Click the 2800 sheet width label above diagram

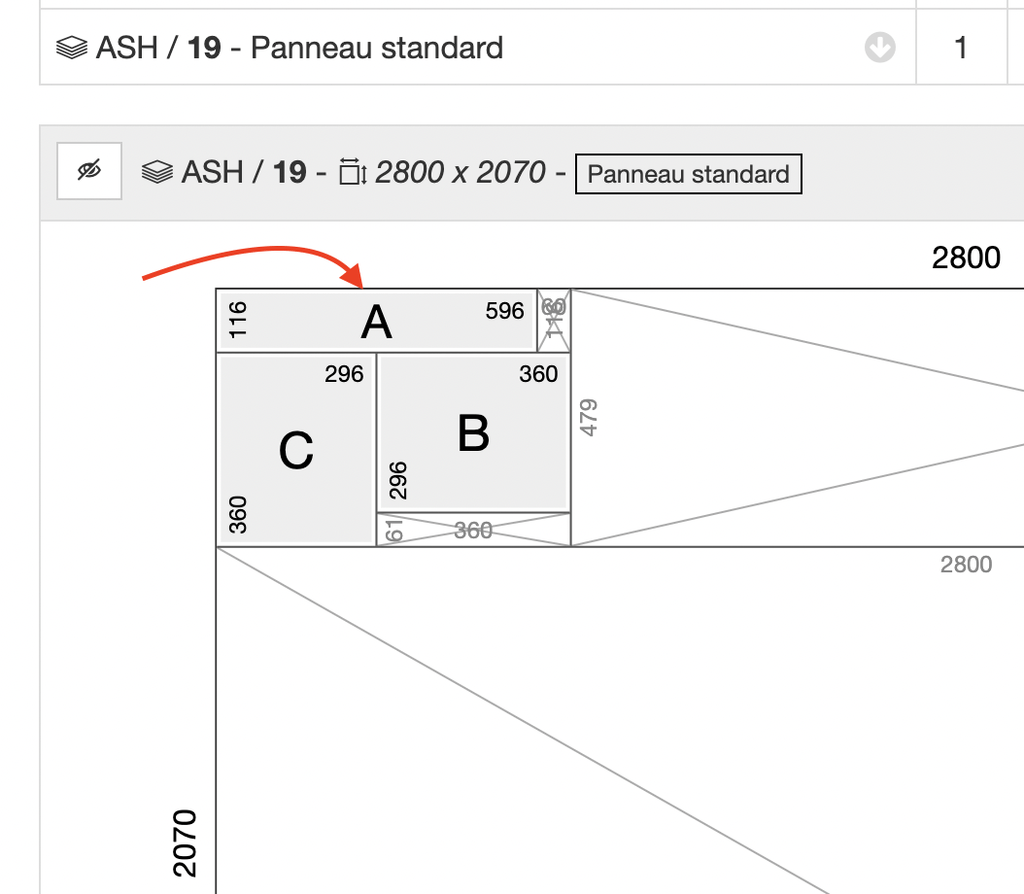[966, 258]
